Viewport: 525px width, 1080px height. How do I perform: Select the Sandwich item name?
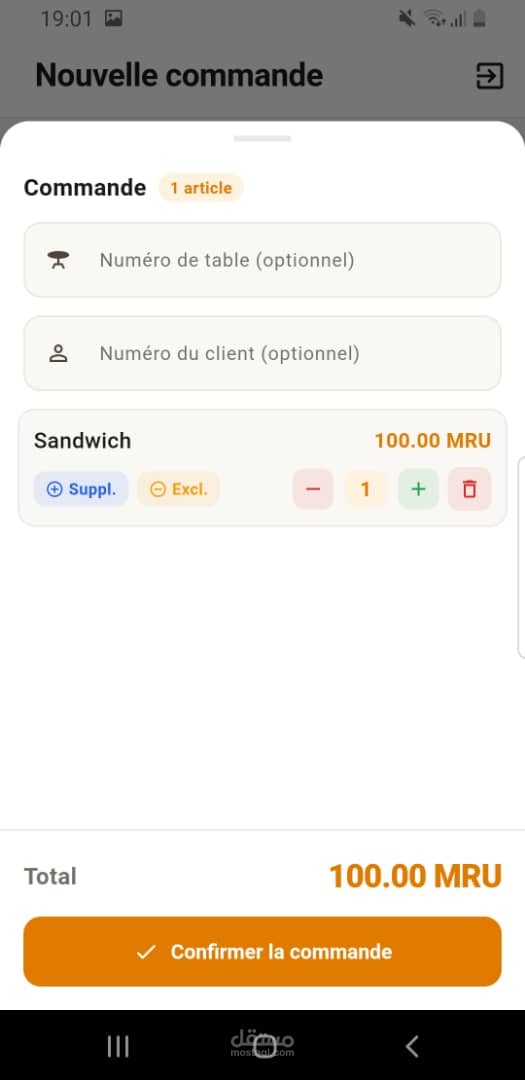83,441
